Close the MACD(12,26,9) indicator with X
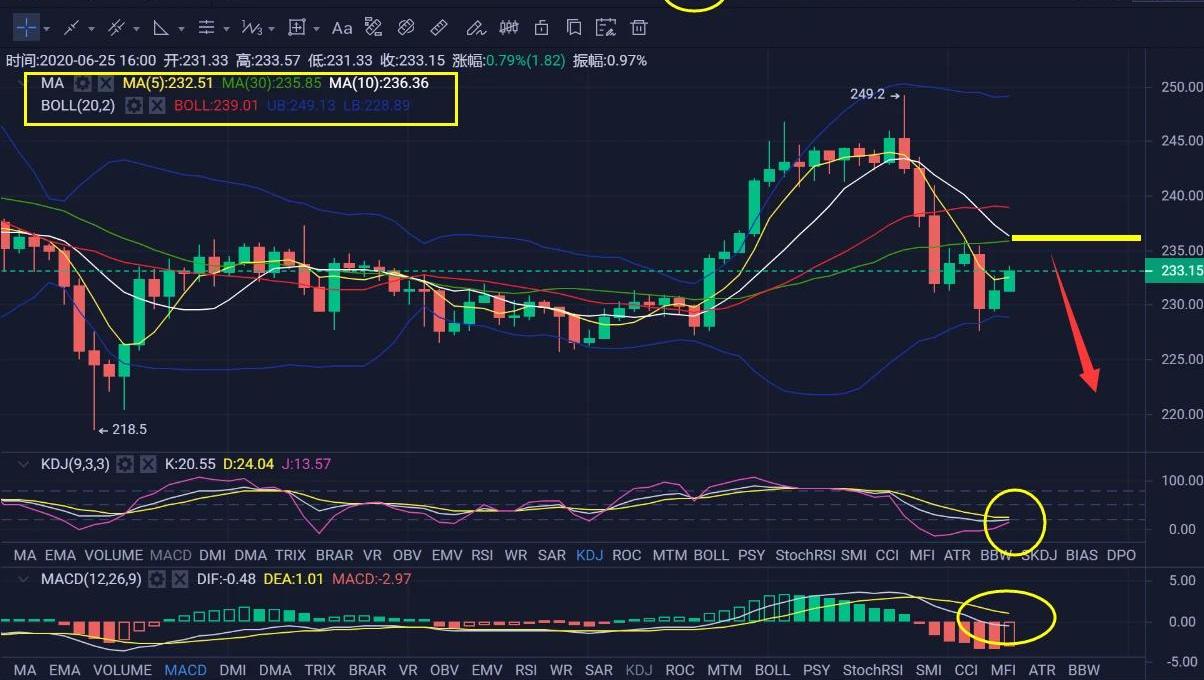The height and width of the screenshot is (680, 1204). pyautogui.click(x=180, y=579)
